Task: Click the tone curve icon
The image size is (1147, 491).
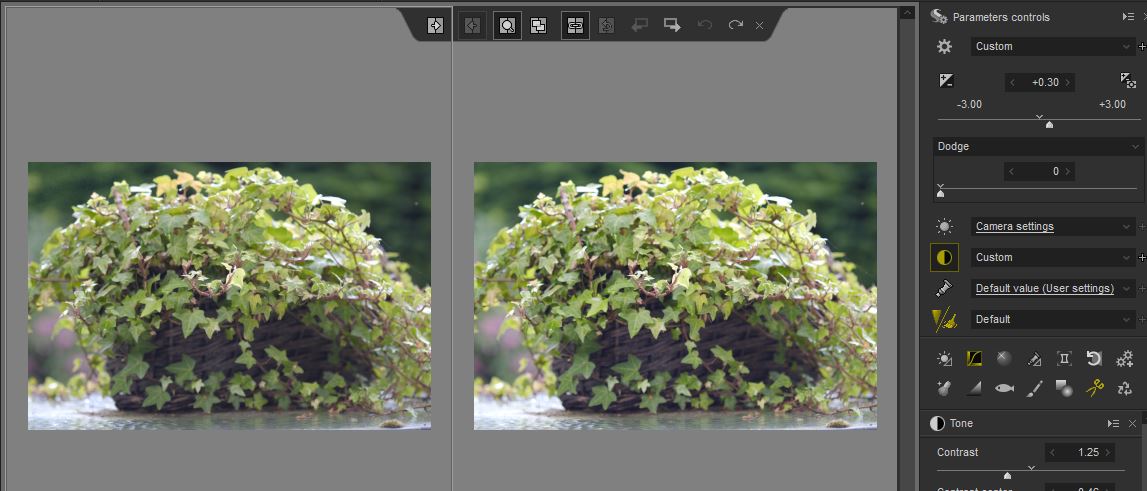Action: pyautogui.click(x=974, y=358)
